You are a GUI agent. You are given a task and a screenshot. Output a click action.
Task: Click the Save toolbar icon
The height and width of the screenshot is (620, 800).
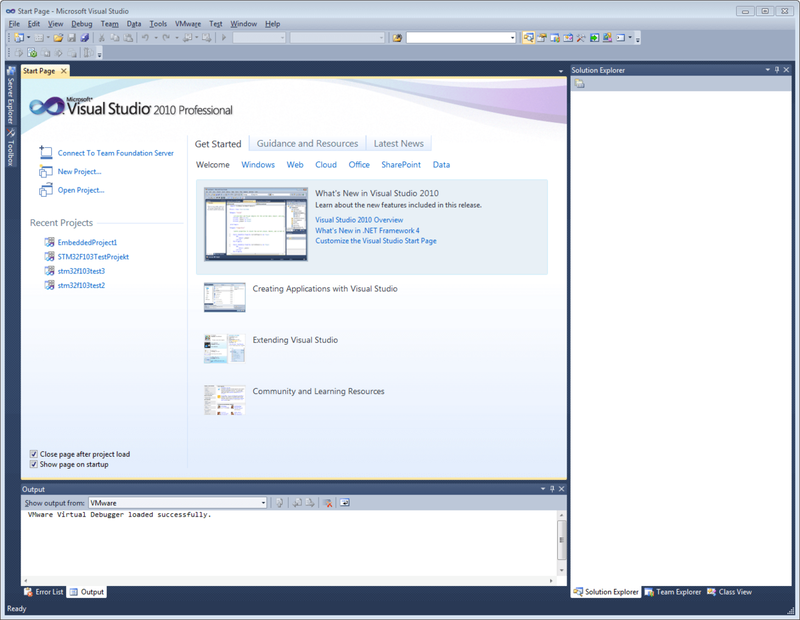(71, 38)
